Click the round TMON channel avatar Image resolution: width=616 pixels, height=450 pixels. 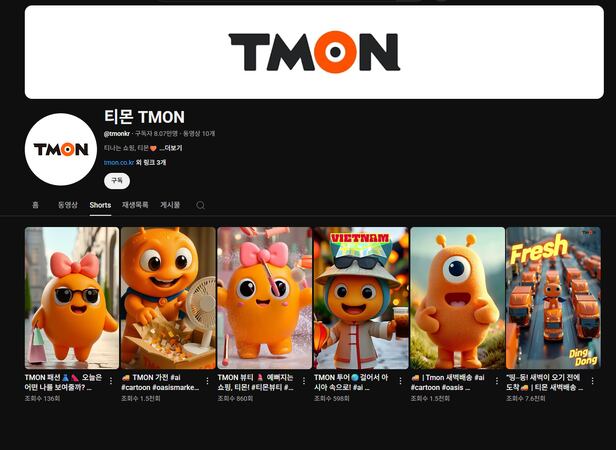click(x=61, y=149)
